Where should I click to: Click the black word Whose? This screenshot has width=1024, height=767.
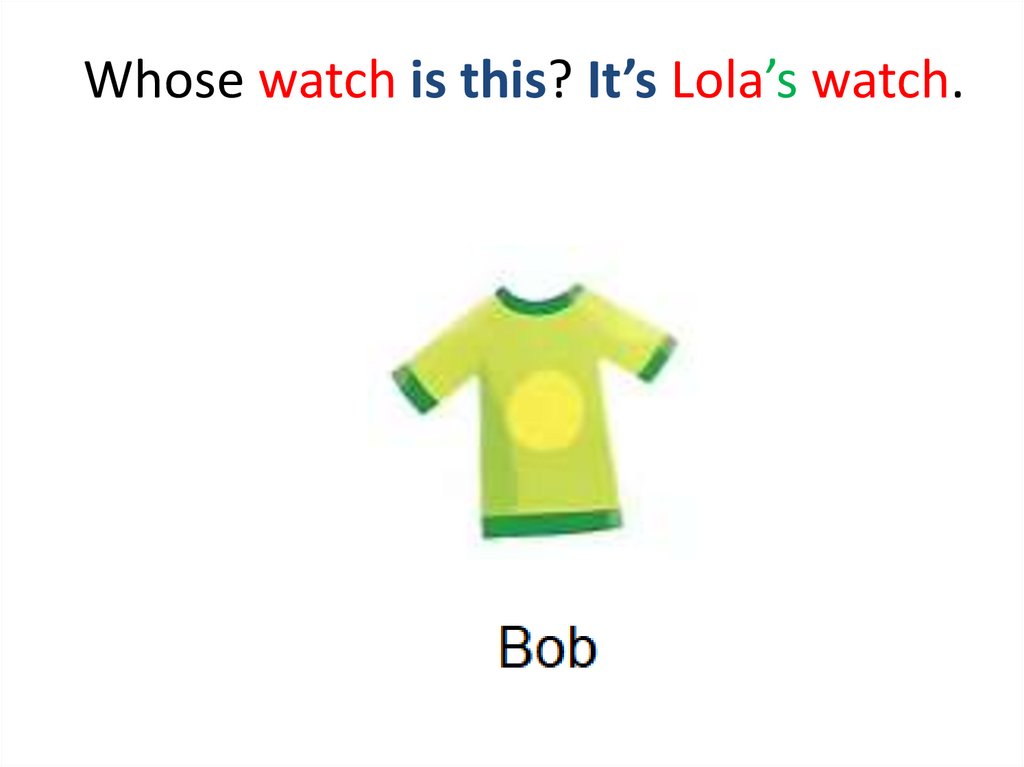tap(164, 80)
